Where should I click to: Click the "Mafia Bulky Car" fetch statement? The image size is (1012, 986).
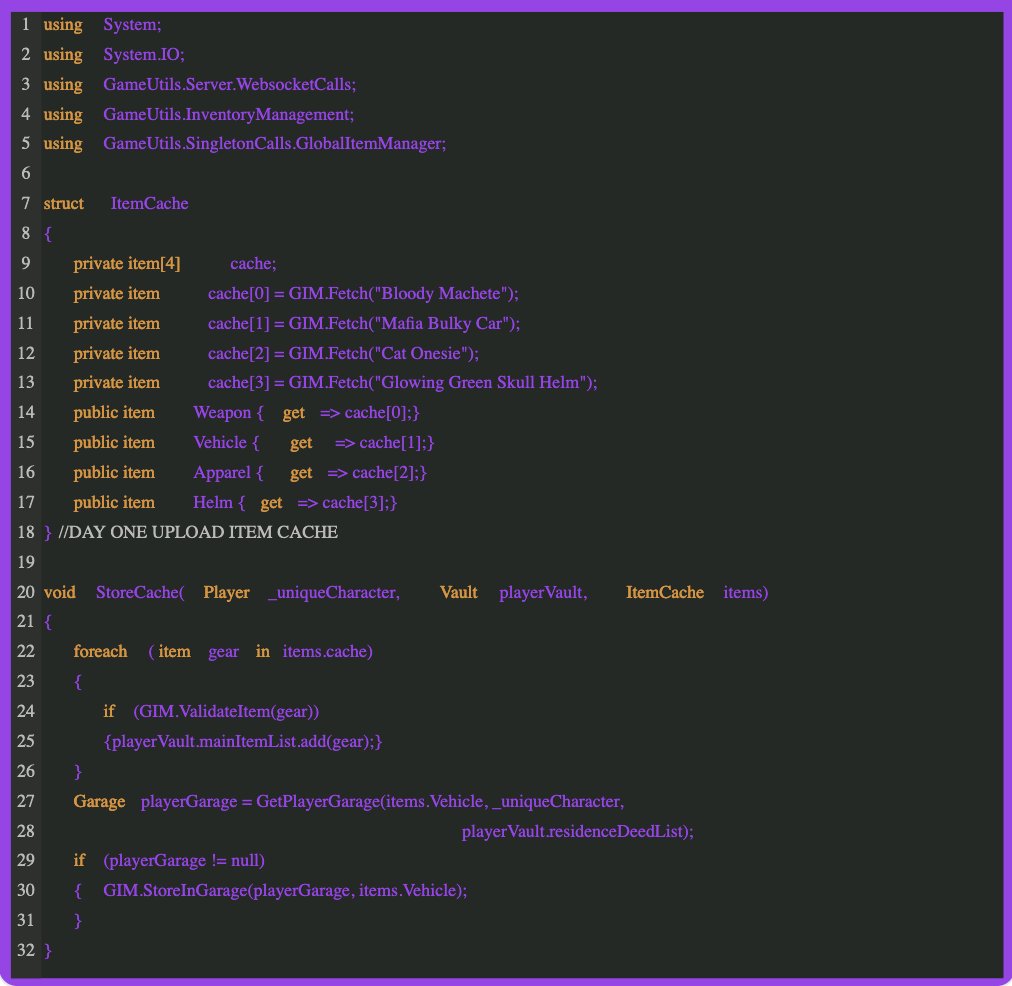[x=364, y=323]
